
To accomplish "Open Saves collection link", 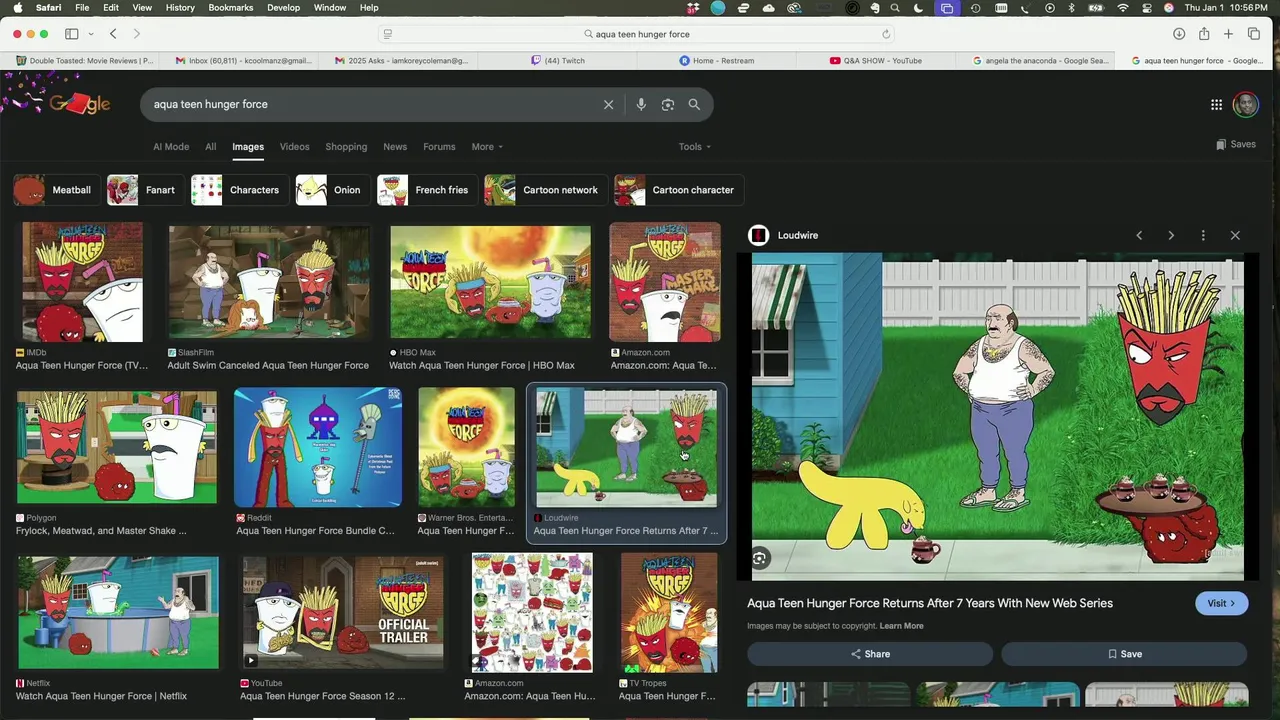I will 1236,144.
